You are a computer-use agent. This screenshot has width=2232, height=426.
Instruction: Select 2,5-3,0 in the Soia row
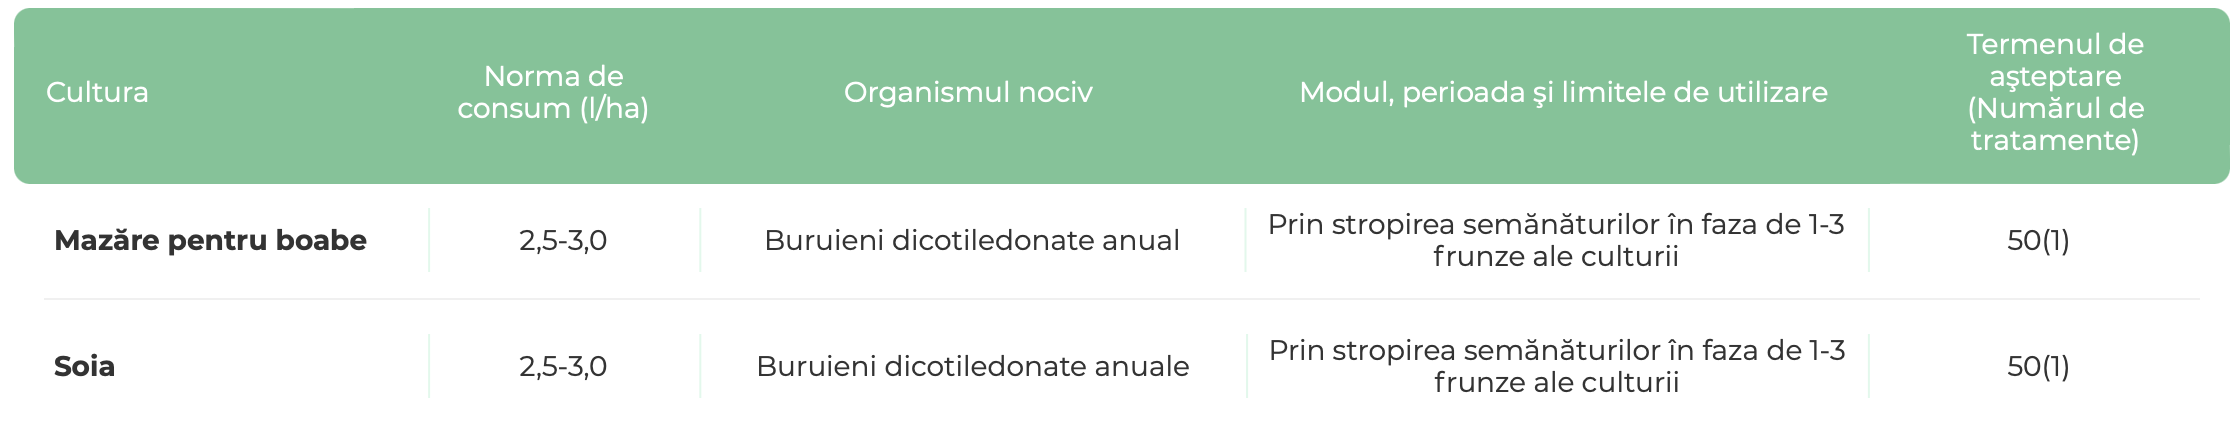click(563, 367)
